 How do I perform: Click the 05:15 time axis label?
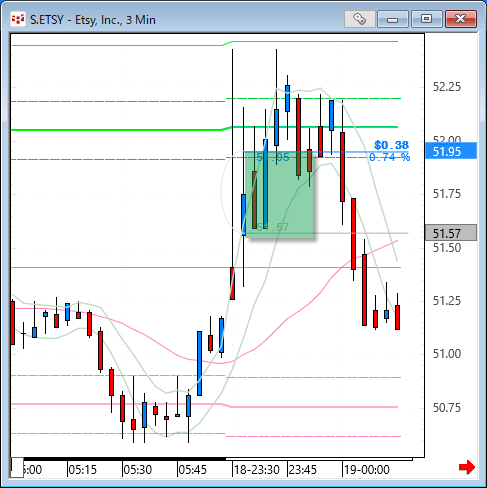click(x=83, y=470)
